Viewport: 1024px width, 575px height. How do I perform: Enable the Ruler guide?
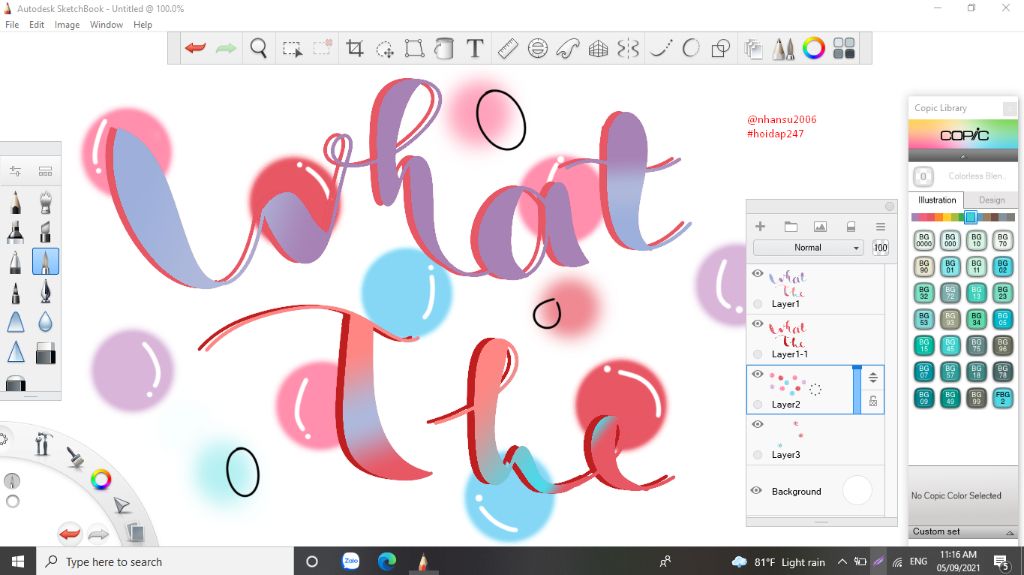[507, 48]
